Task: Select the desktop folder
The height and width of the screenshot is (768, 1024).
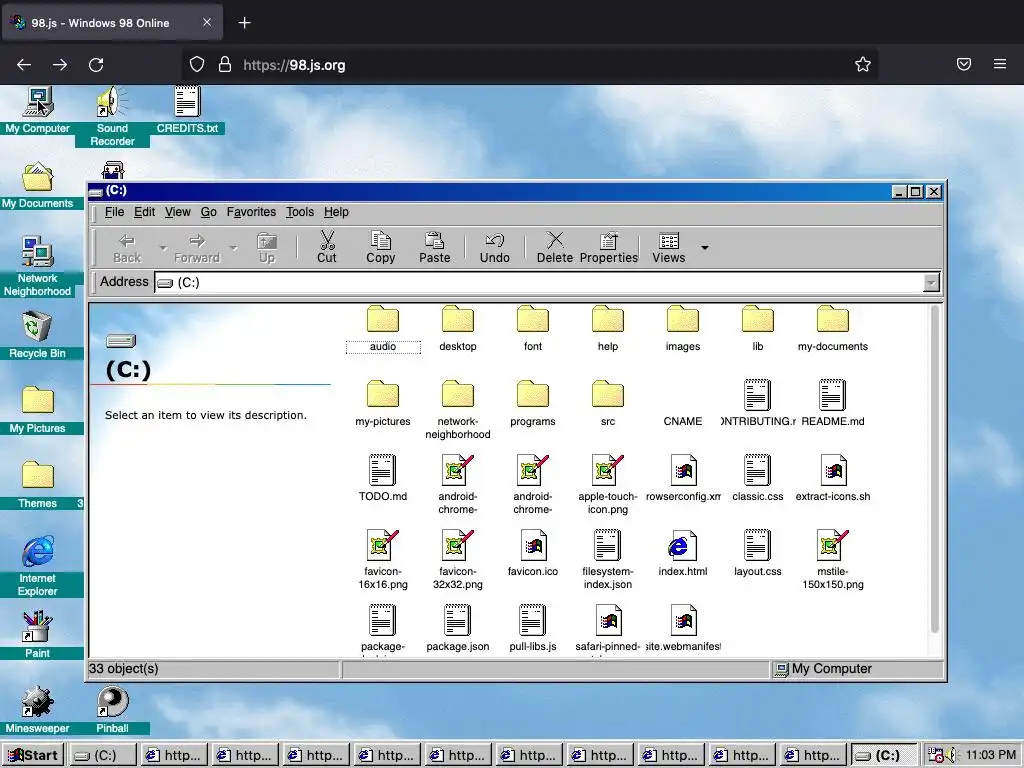Action: 458,329
